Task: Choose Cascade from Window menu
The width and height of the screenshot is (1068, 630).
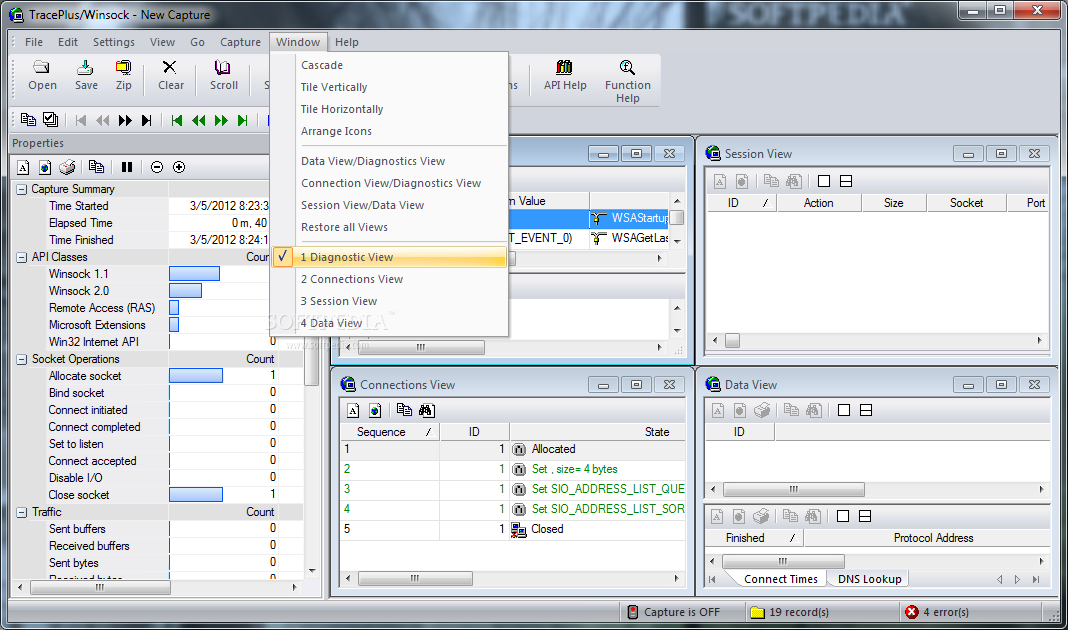Action: pos(390,65)
